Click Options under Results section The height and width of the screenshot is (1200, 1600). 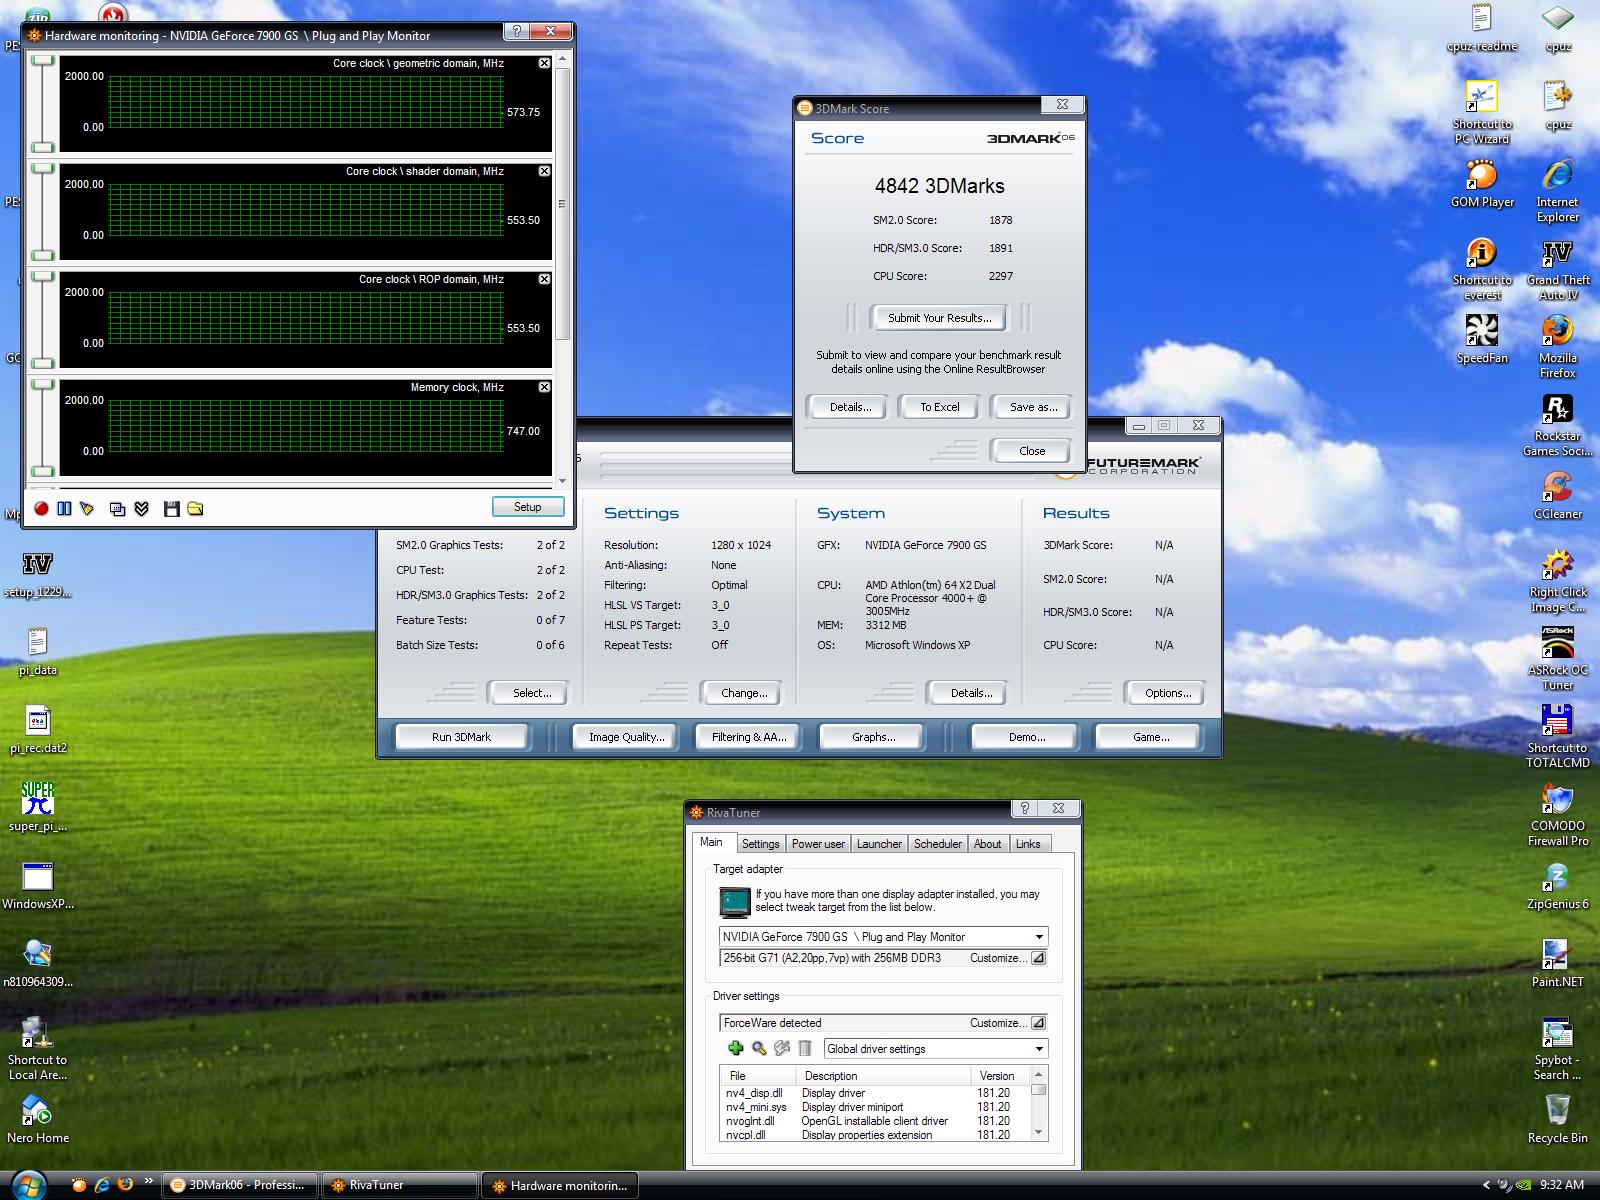pos(1167,693)
